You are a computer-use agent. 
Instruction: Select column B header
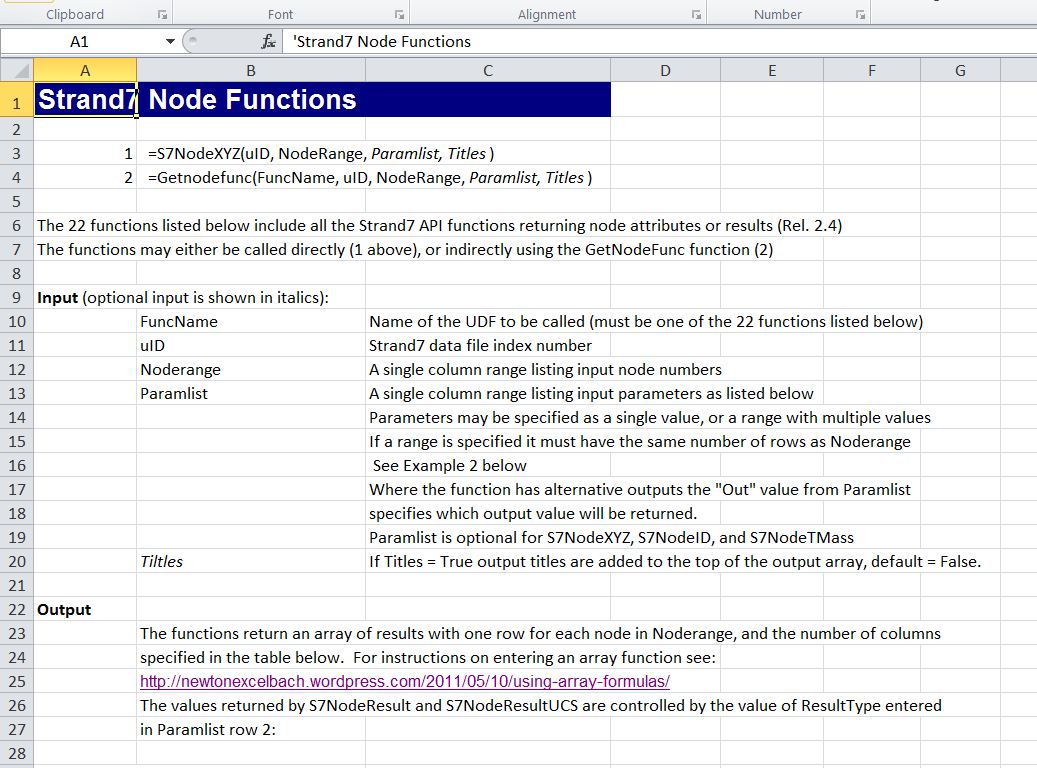point(250,70)
